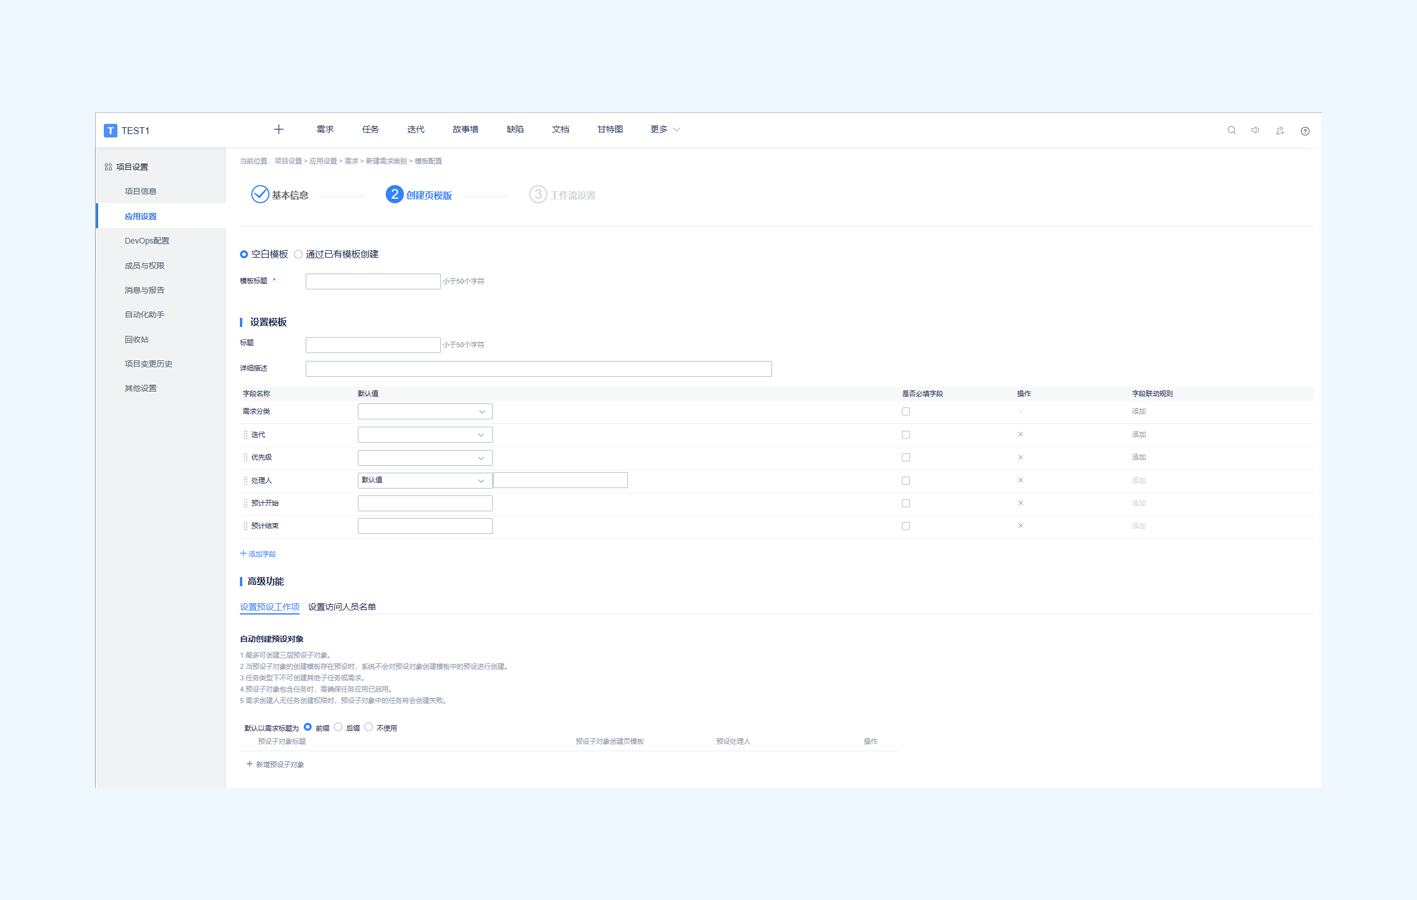Select the 空白模板 radio option
1417x900 pixels.
point(244,254)
